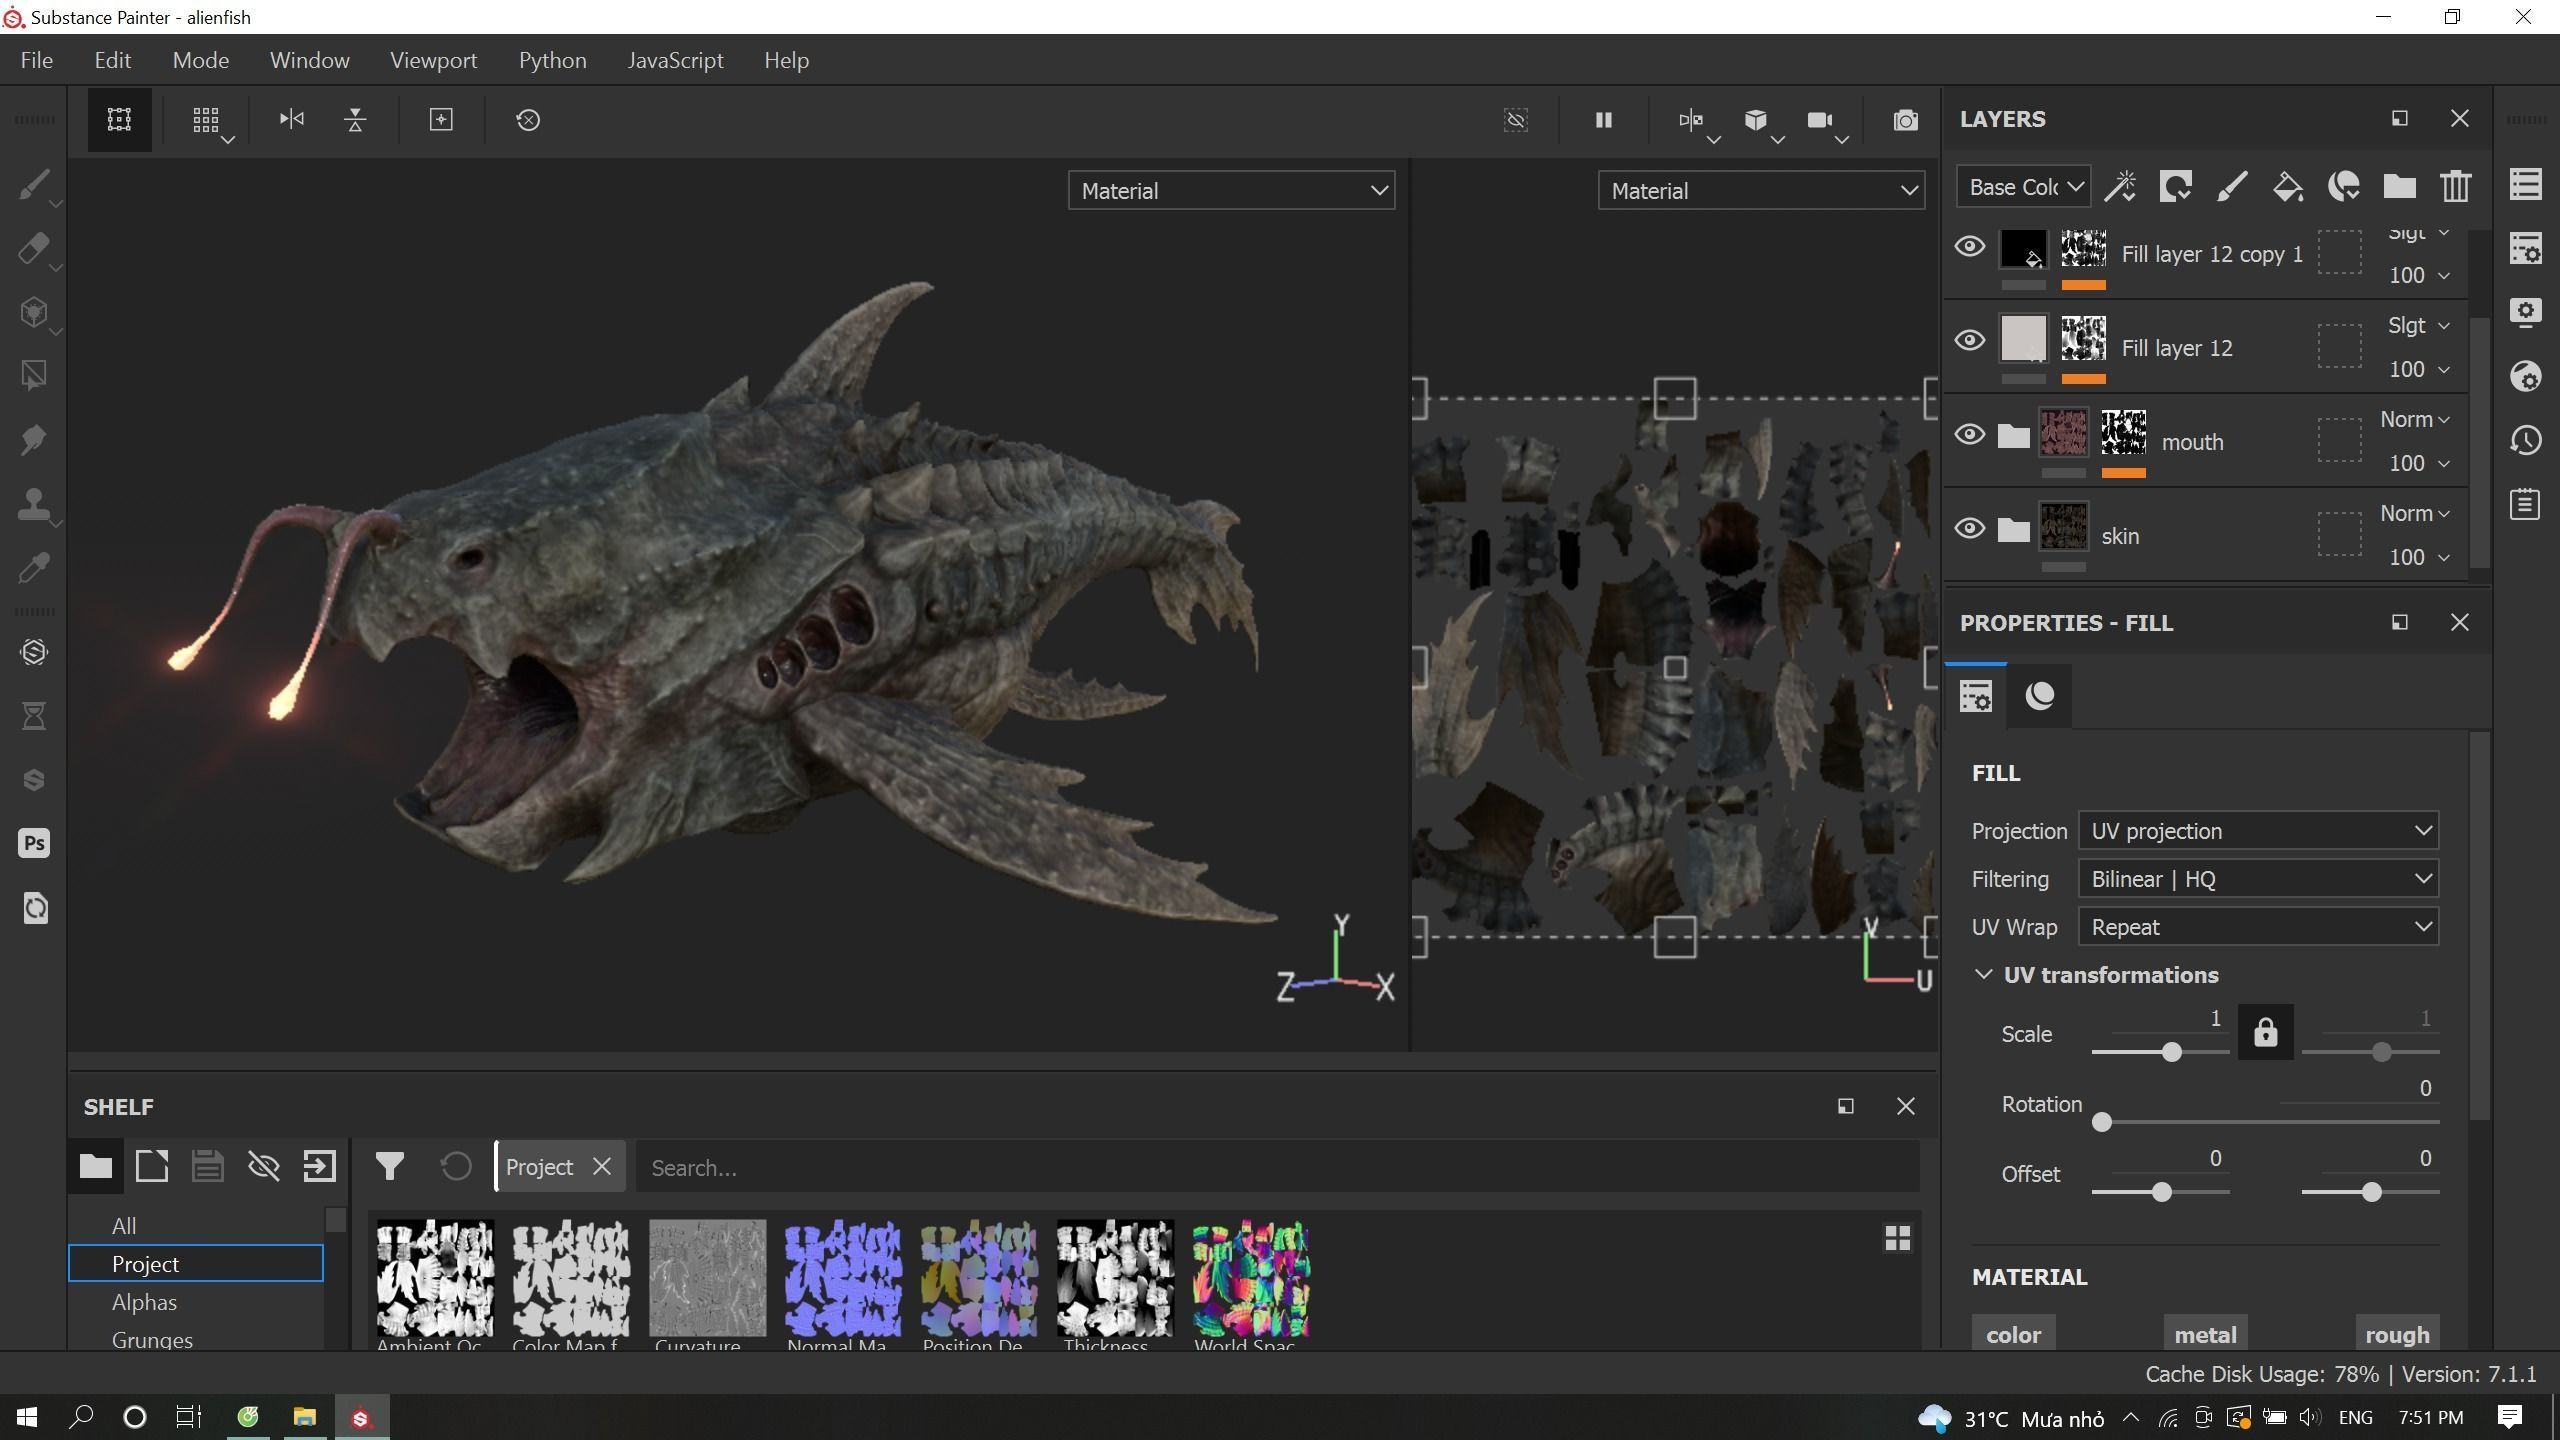Screen dimensions: 2560x1440
Task: Add effect with the magic wand icon
Action: pos(2120,186)
